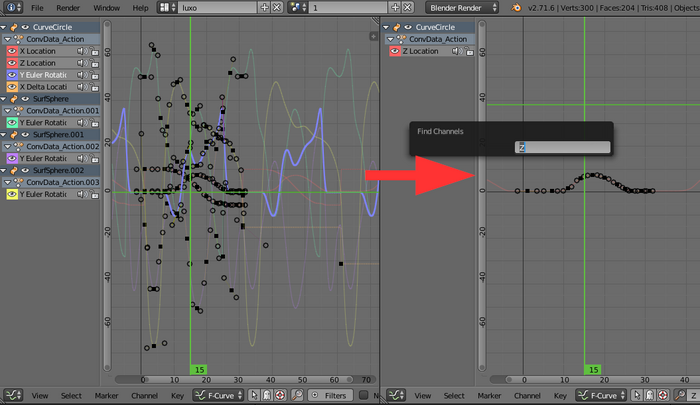
Task: Hide the X Location channel eye icon
Action: (11, 50)
